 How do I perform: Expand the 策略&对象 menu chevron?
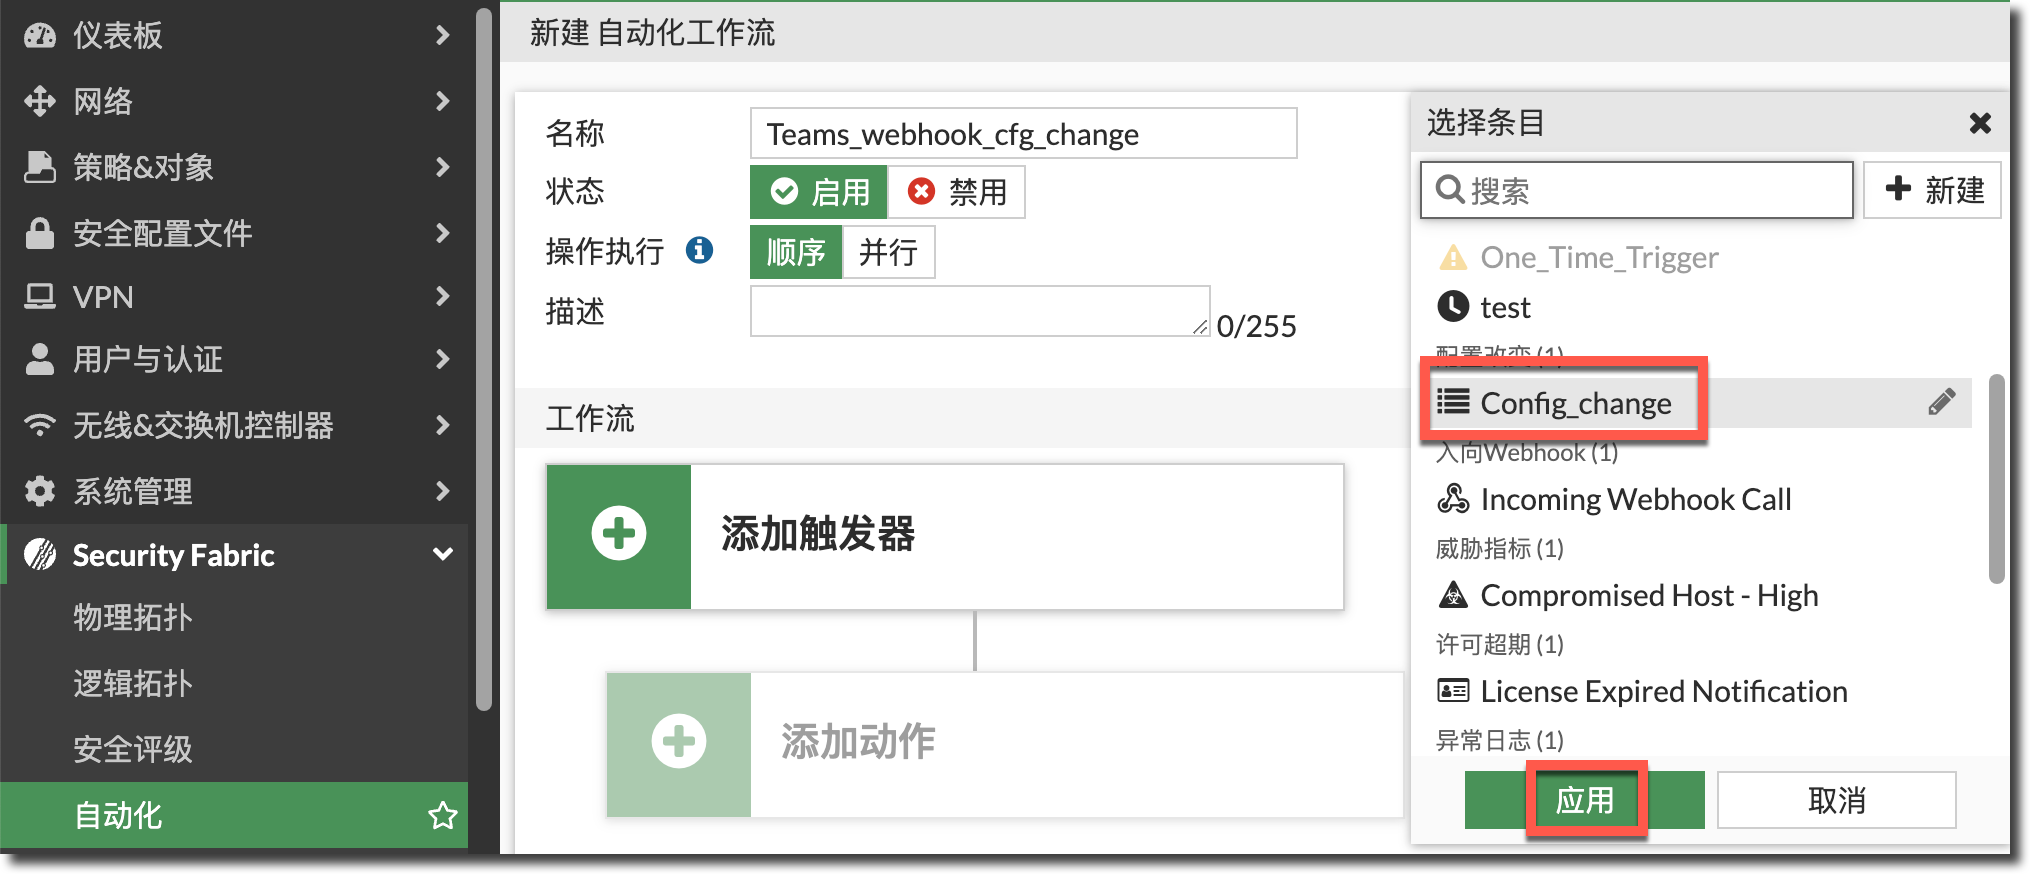(x=442, y=167)
